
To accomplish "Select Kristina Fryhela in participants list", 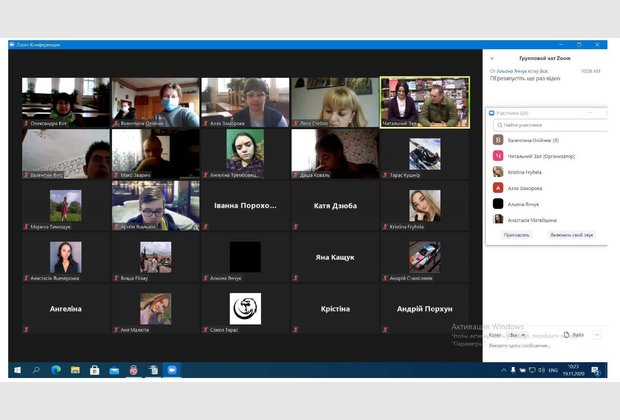I will (x=548, y=172).
